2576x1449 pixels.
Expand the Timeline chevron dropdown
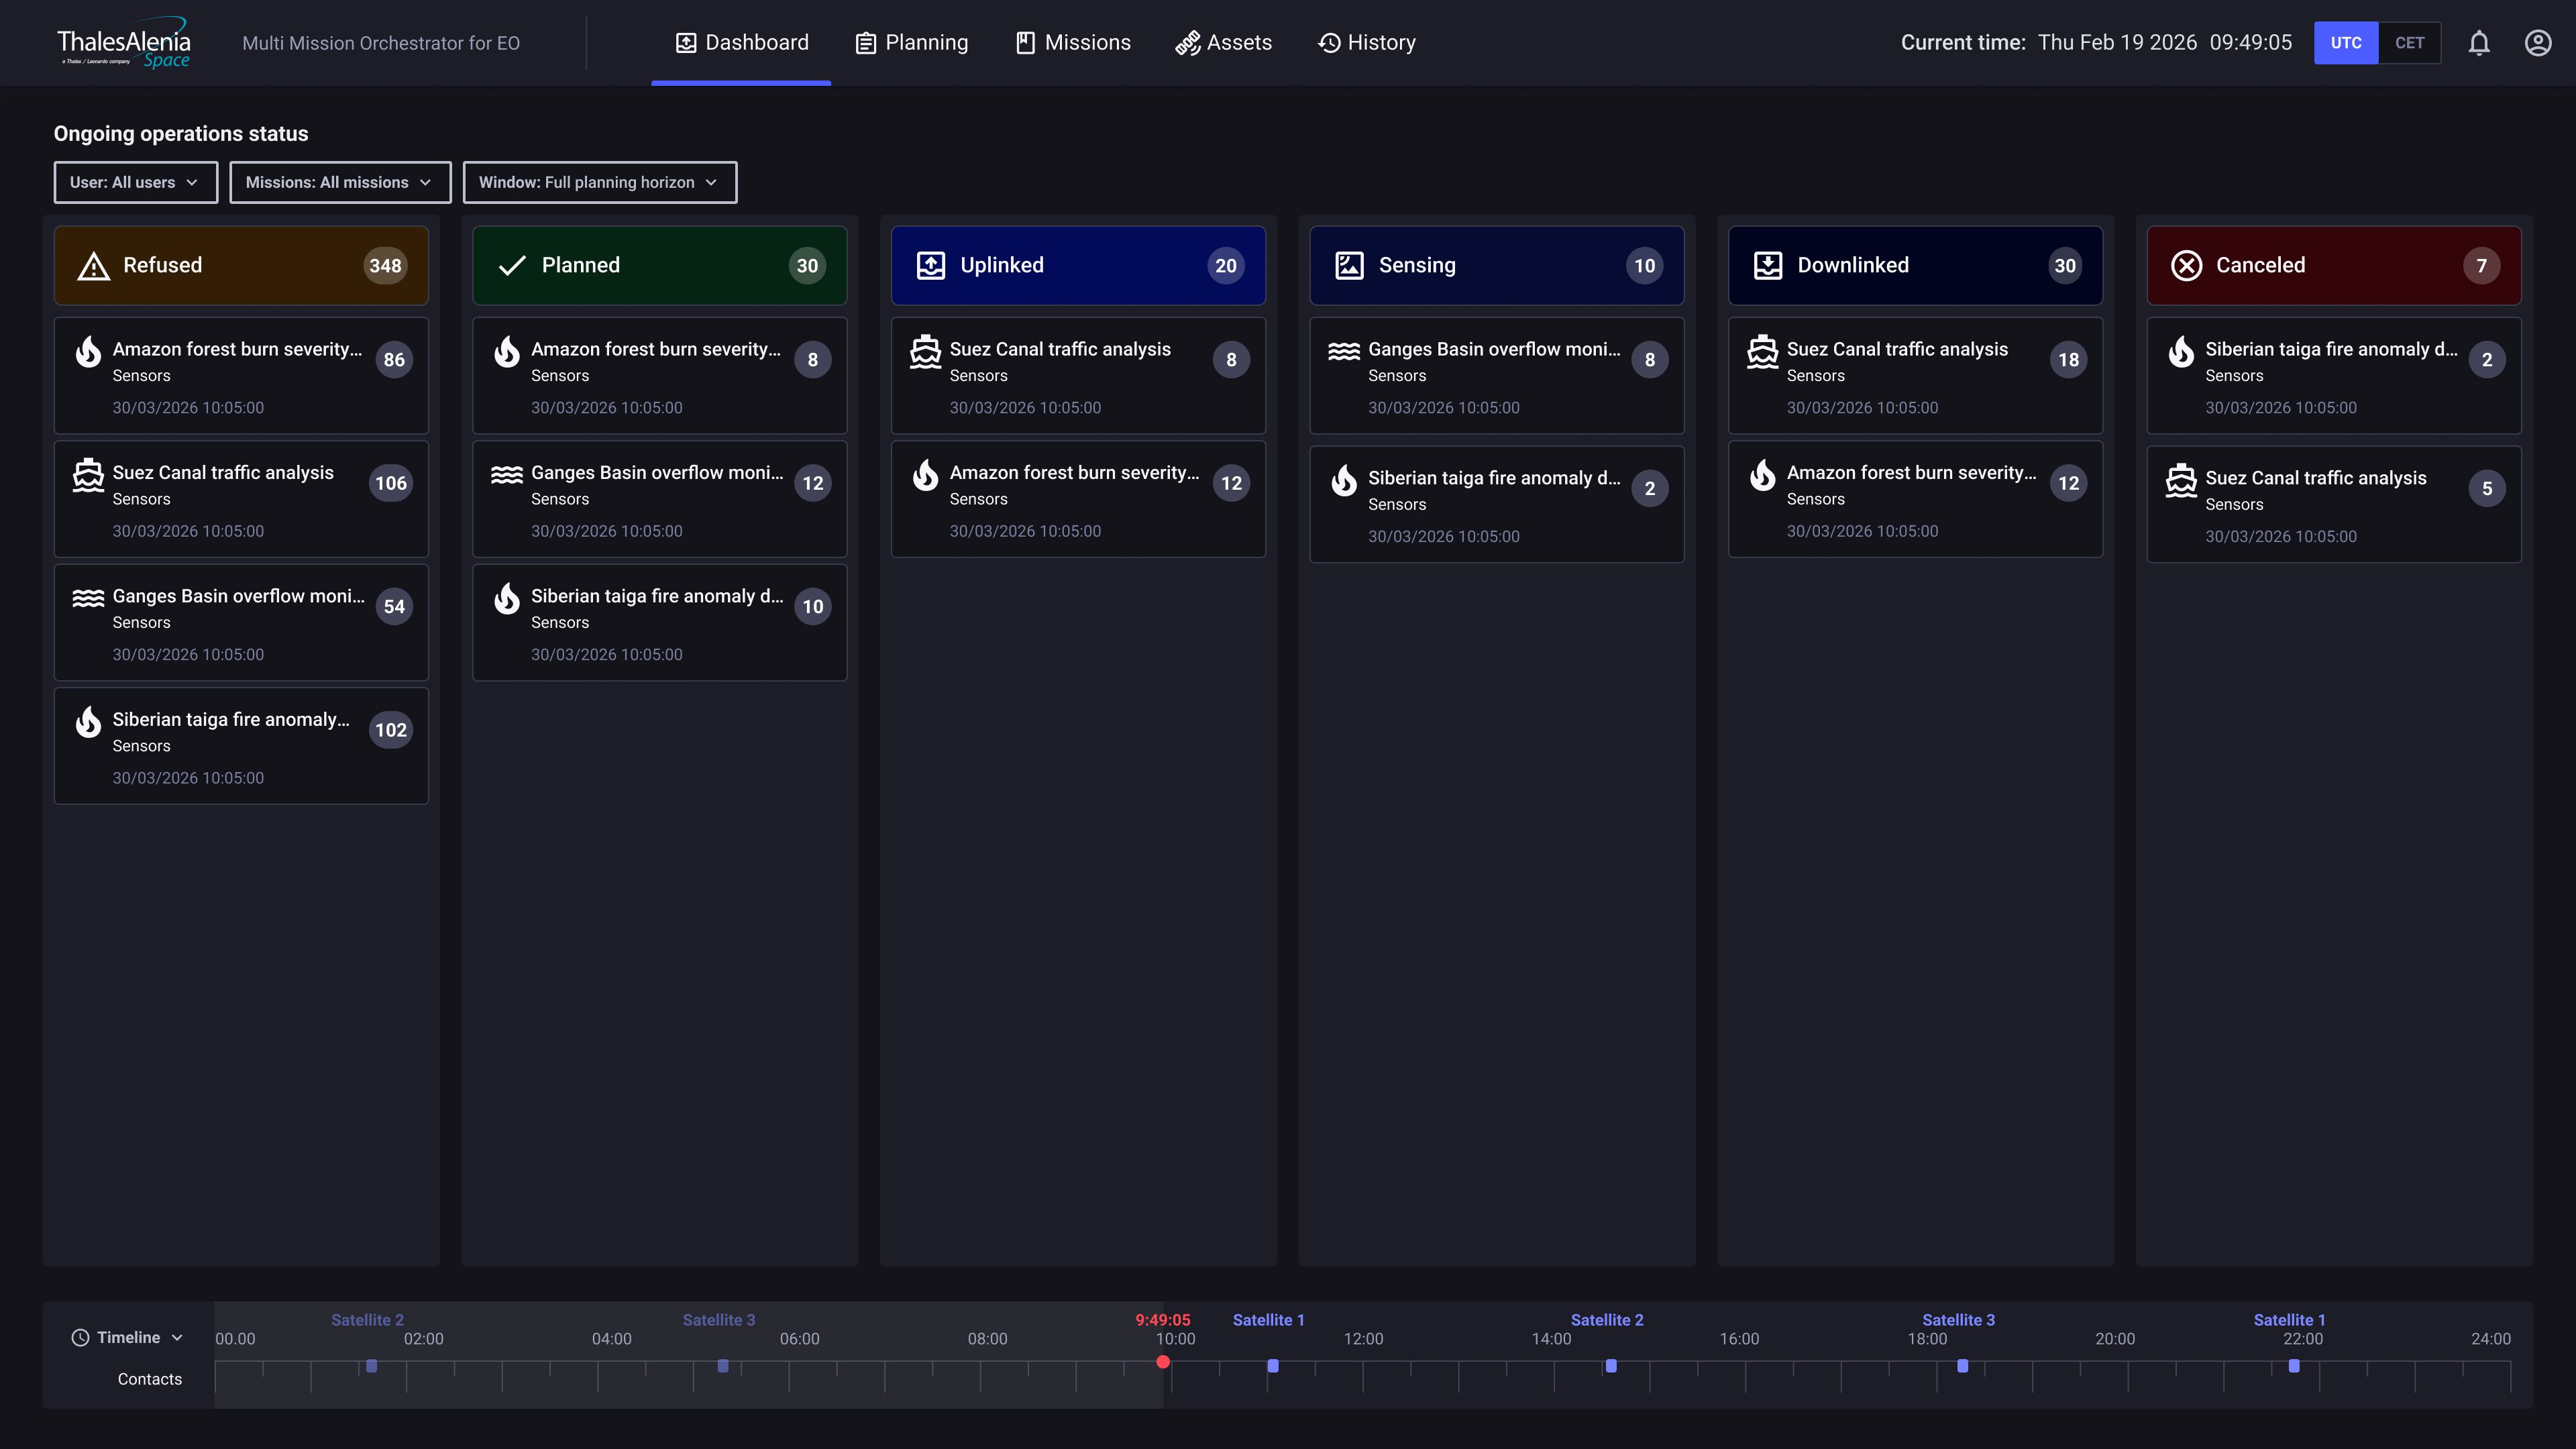(177, 1338)
